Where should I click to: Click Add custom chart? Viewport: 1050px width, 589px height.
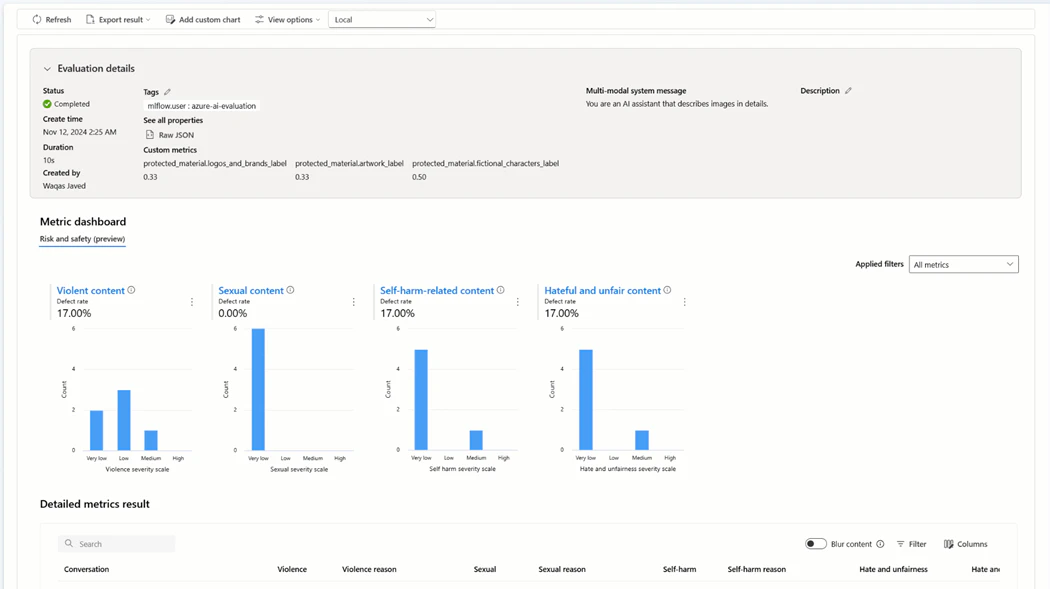(203, 19)
